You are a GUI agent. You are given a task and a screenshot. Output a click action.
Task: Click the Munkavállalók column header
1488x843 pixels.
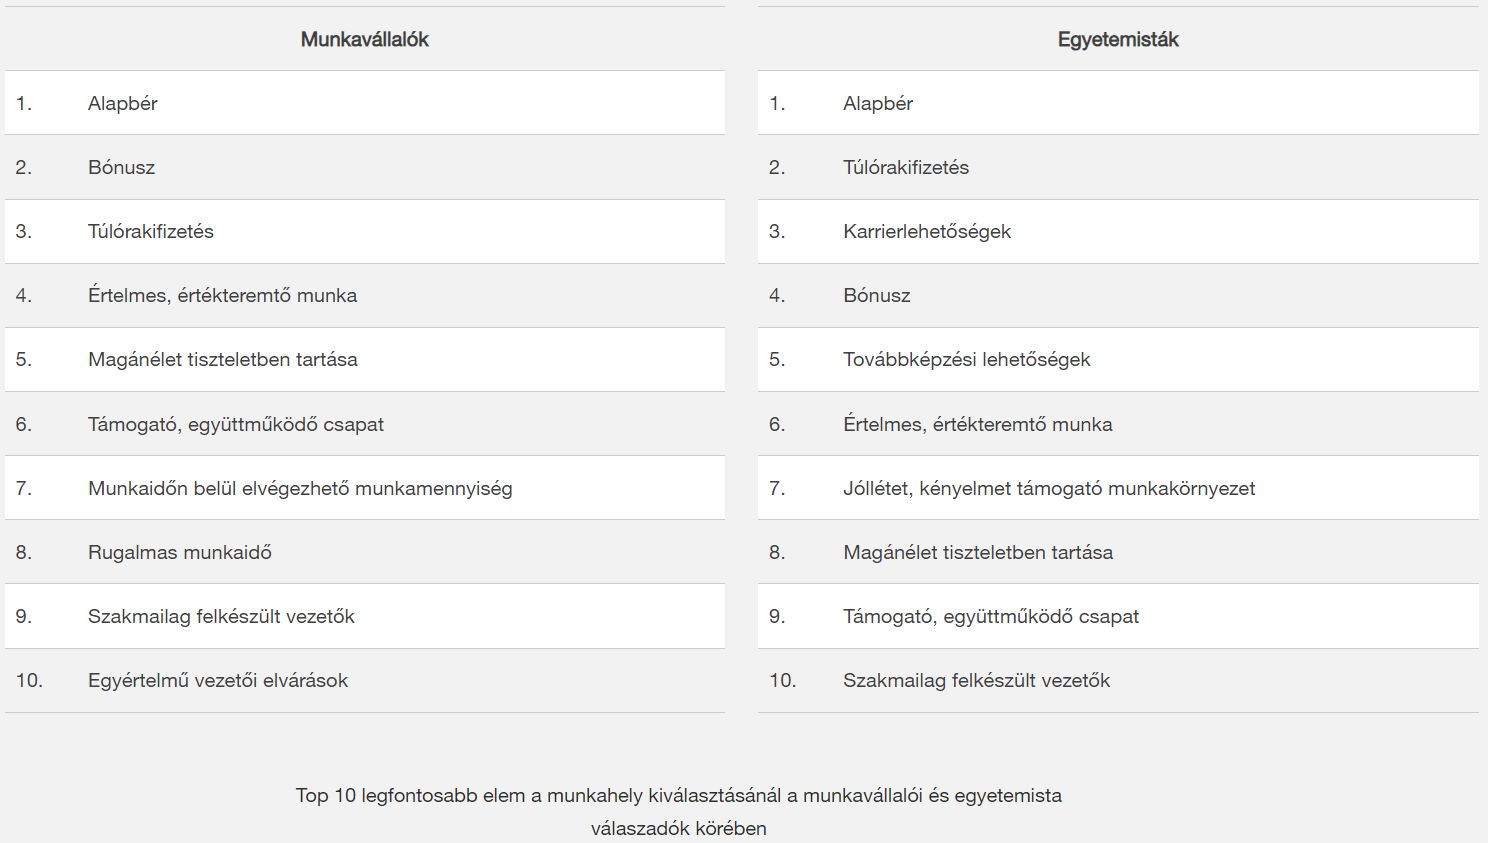[364, 40]
